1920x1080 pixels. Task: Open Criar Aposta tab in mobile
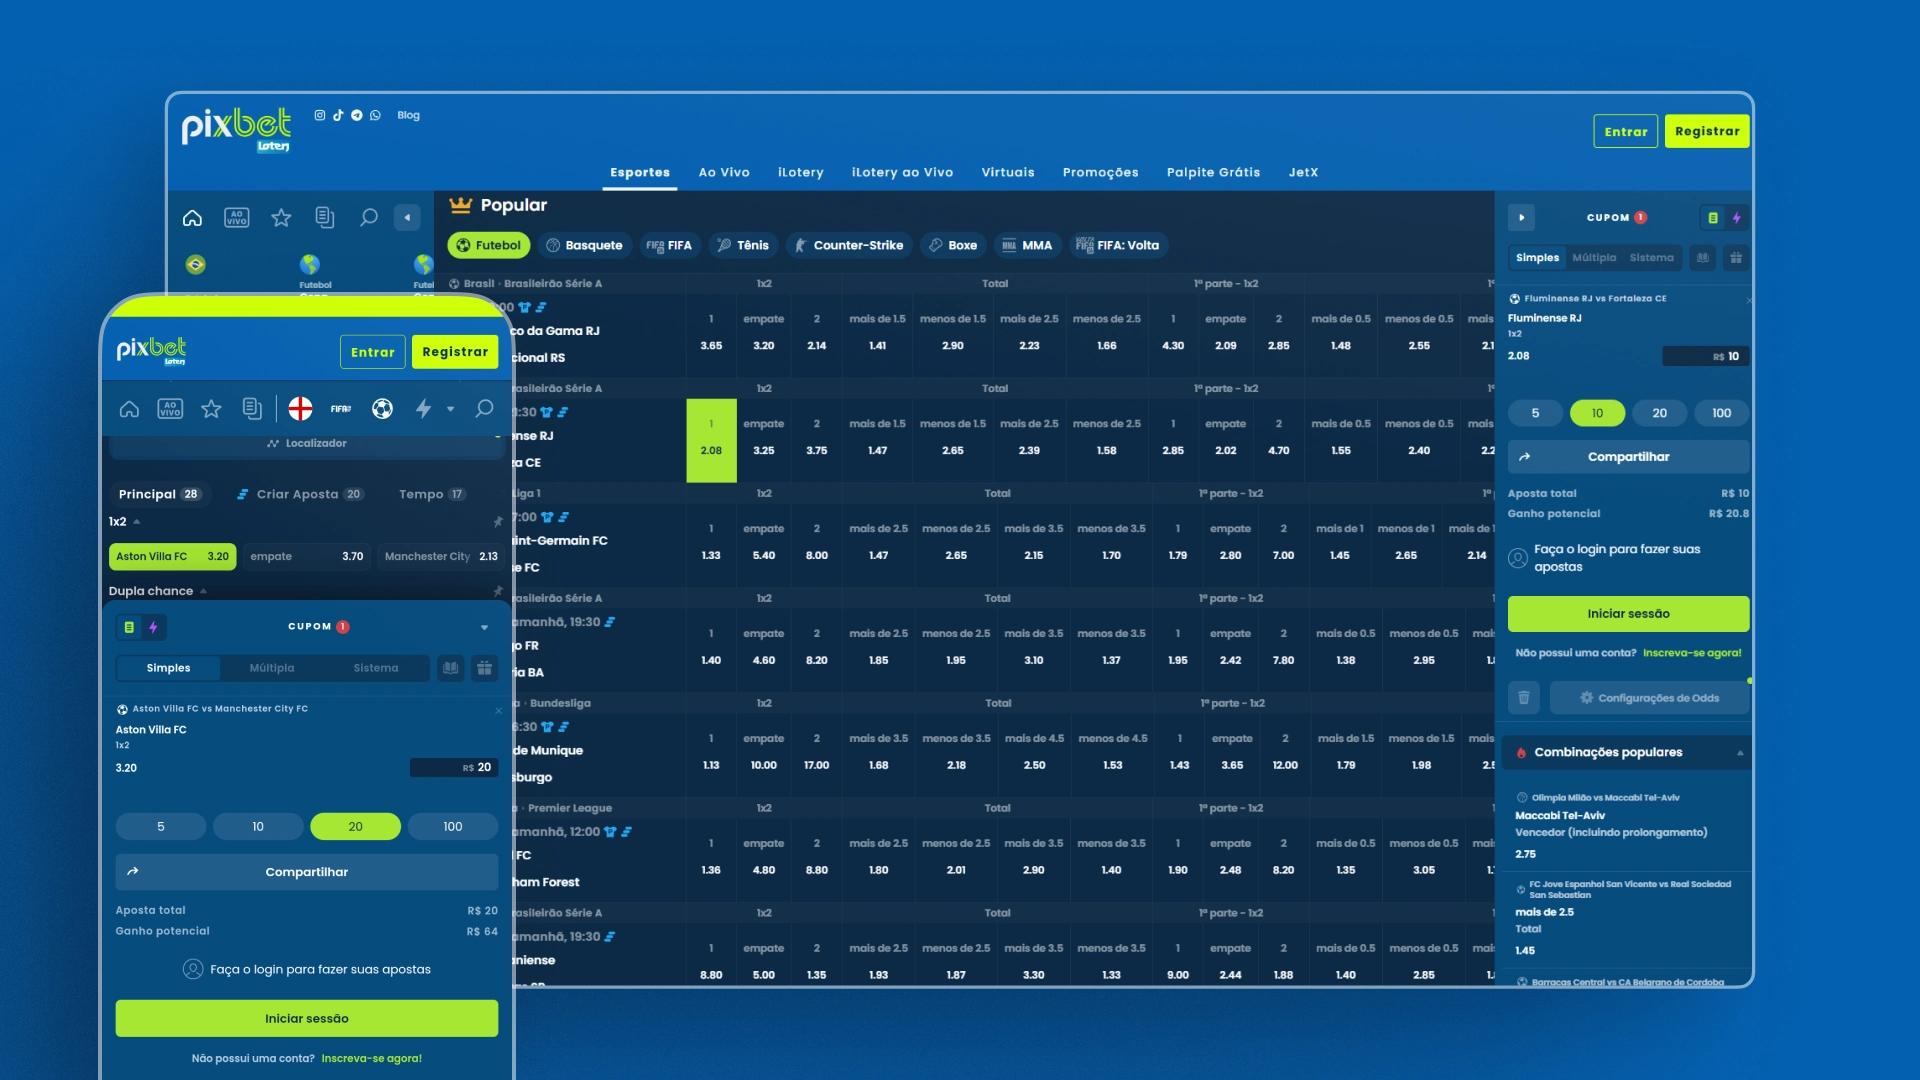click(299, 494)
